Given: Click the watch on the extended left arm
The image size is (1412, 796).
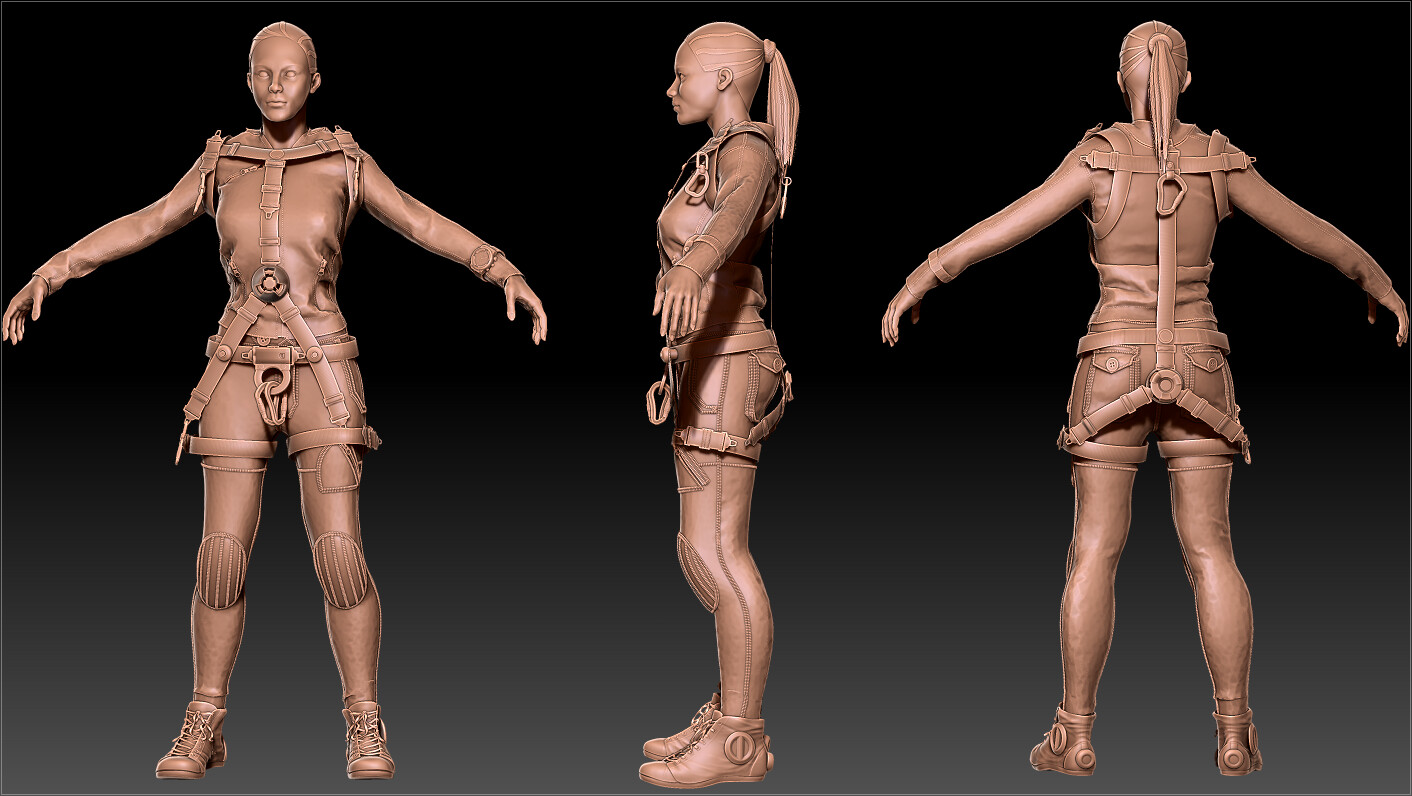Looking at the screenshot, I should tap(482, 258).
